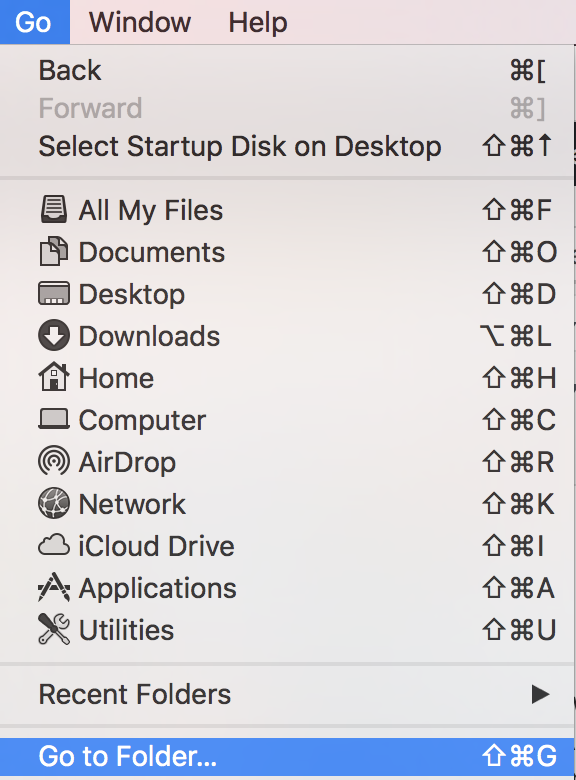Click the Desktop screen icon
The height and width of the screenshot is (780, 576).
(x=54, y=293)
